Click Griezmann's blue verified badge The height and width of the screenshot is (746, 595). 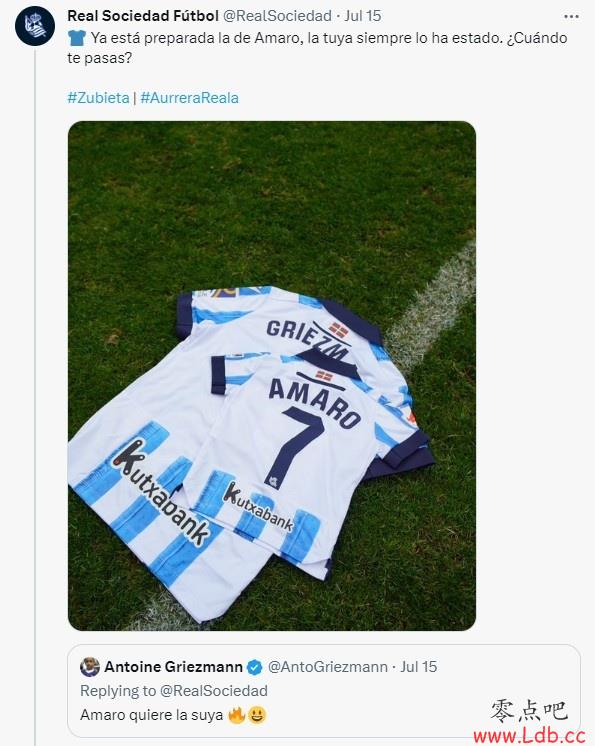pyautogui.click(x=255, y=667)
